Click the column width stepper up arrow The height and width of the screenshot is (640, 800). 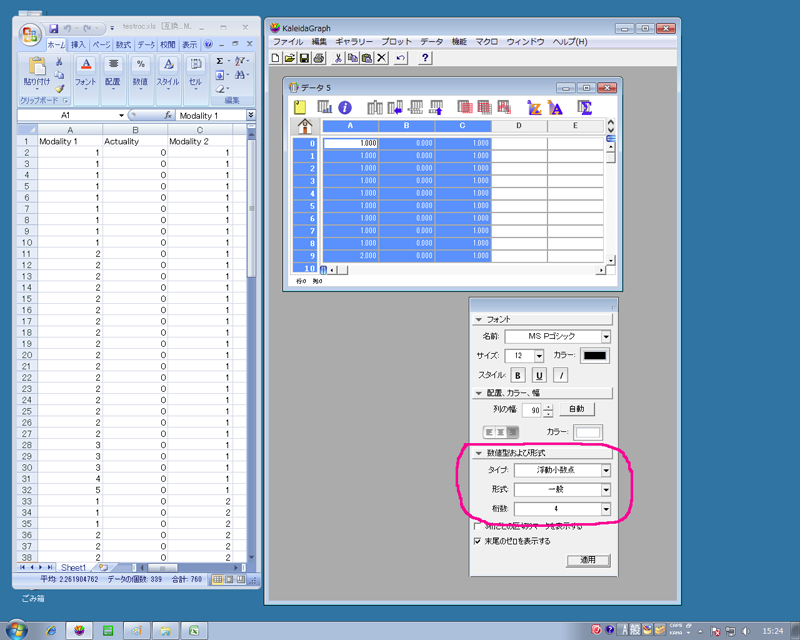click(x=548, y=407)
